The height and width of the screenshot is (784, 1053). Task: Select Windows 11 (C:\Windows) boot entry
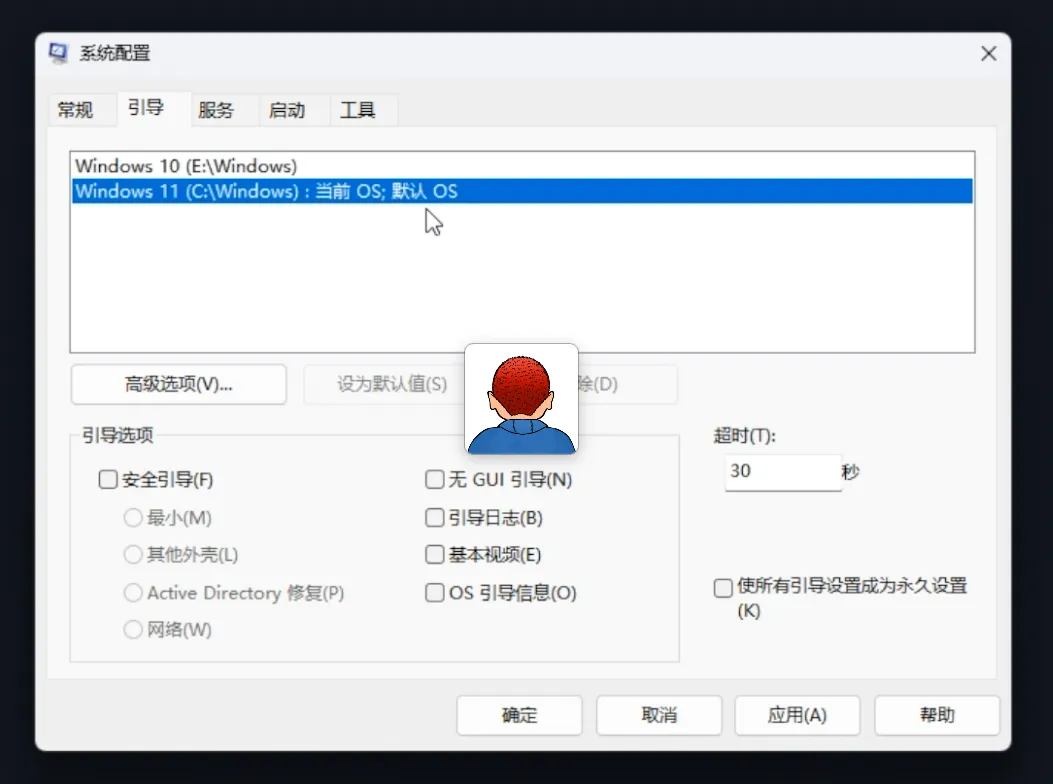tap(522, 191)
